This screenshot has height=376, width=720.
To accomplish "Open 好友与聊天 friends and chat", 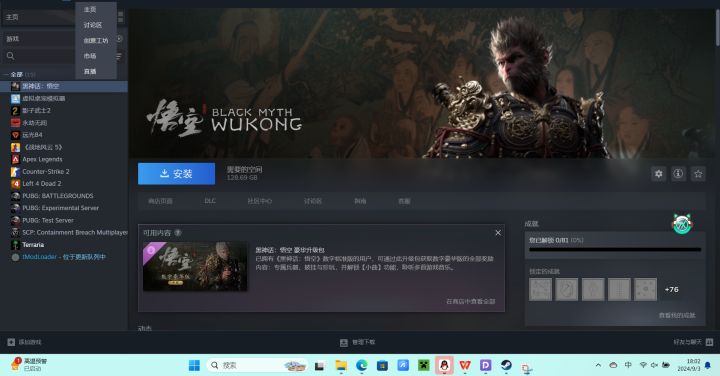I will 693,342.
